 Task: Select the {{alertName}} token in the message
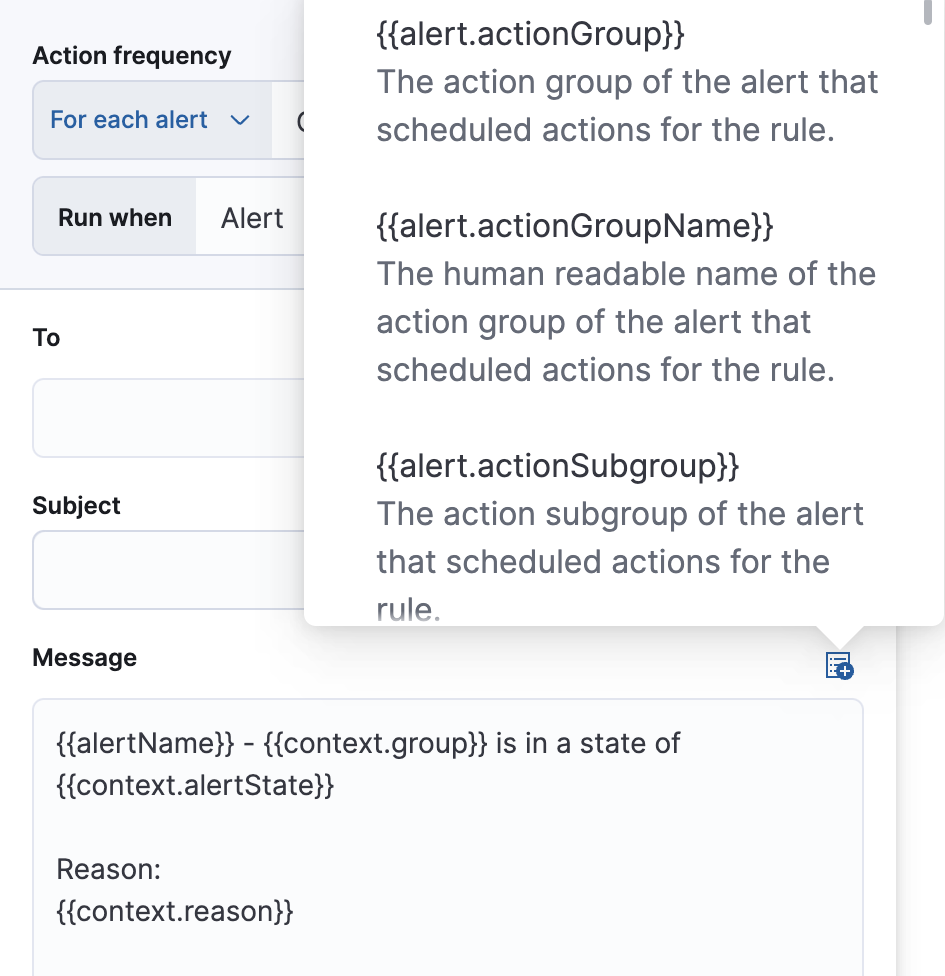(x=105, y=743)
